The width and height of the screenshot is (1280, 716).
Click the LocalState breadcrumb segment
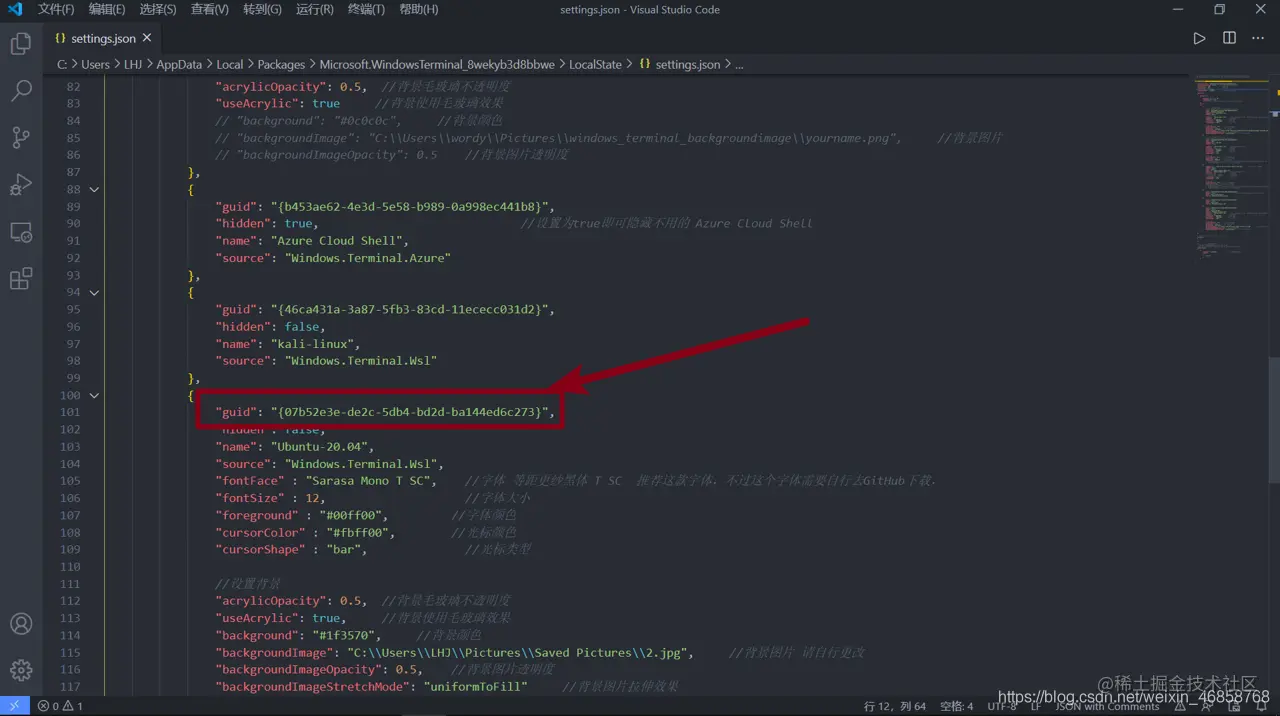(595, 64)
